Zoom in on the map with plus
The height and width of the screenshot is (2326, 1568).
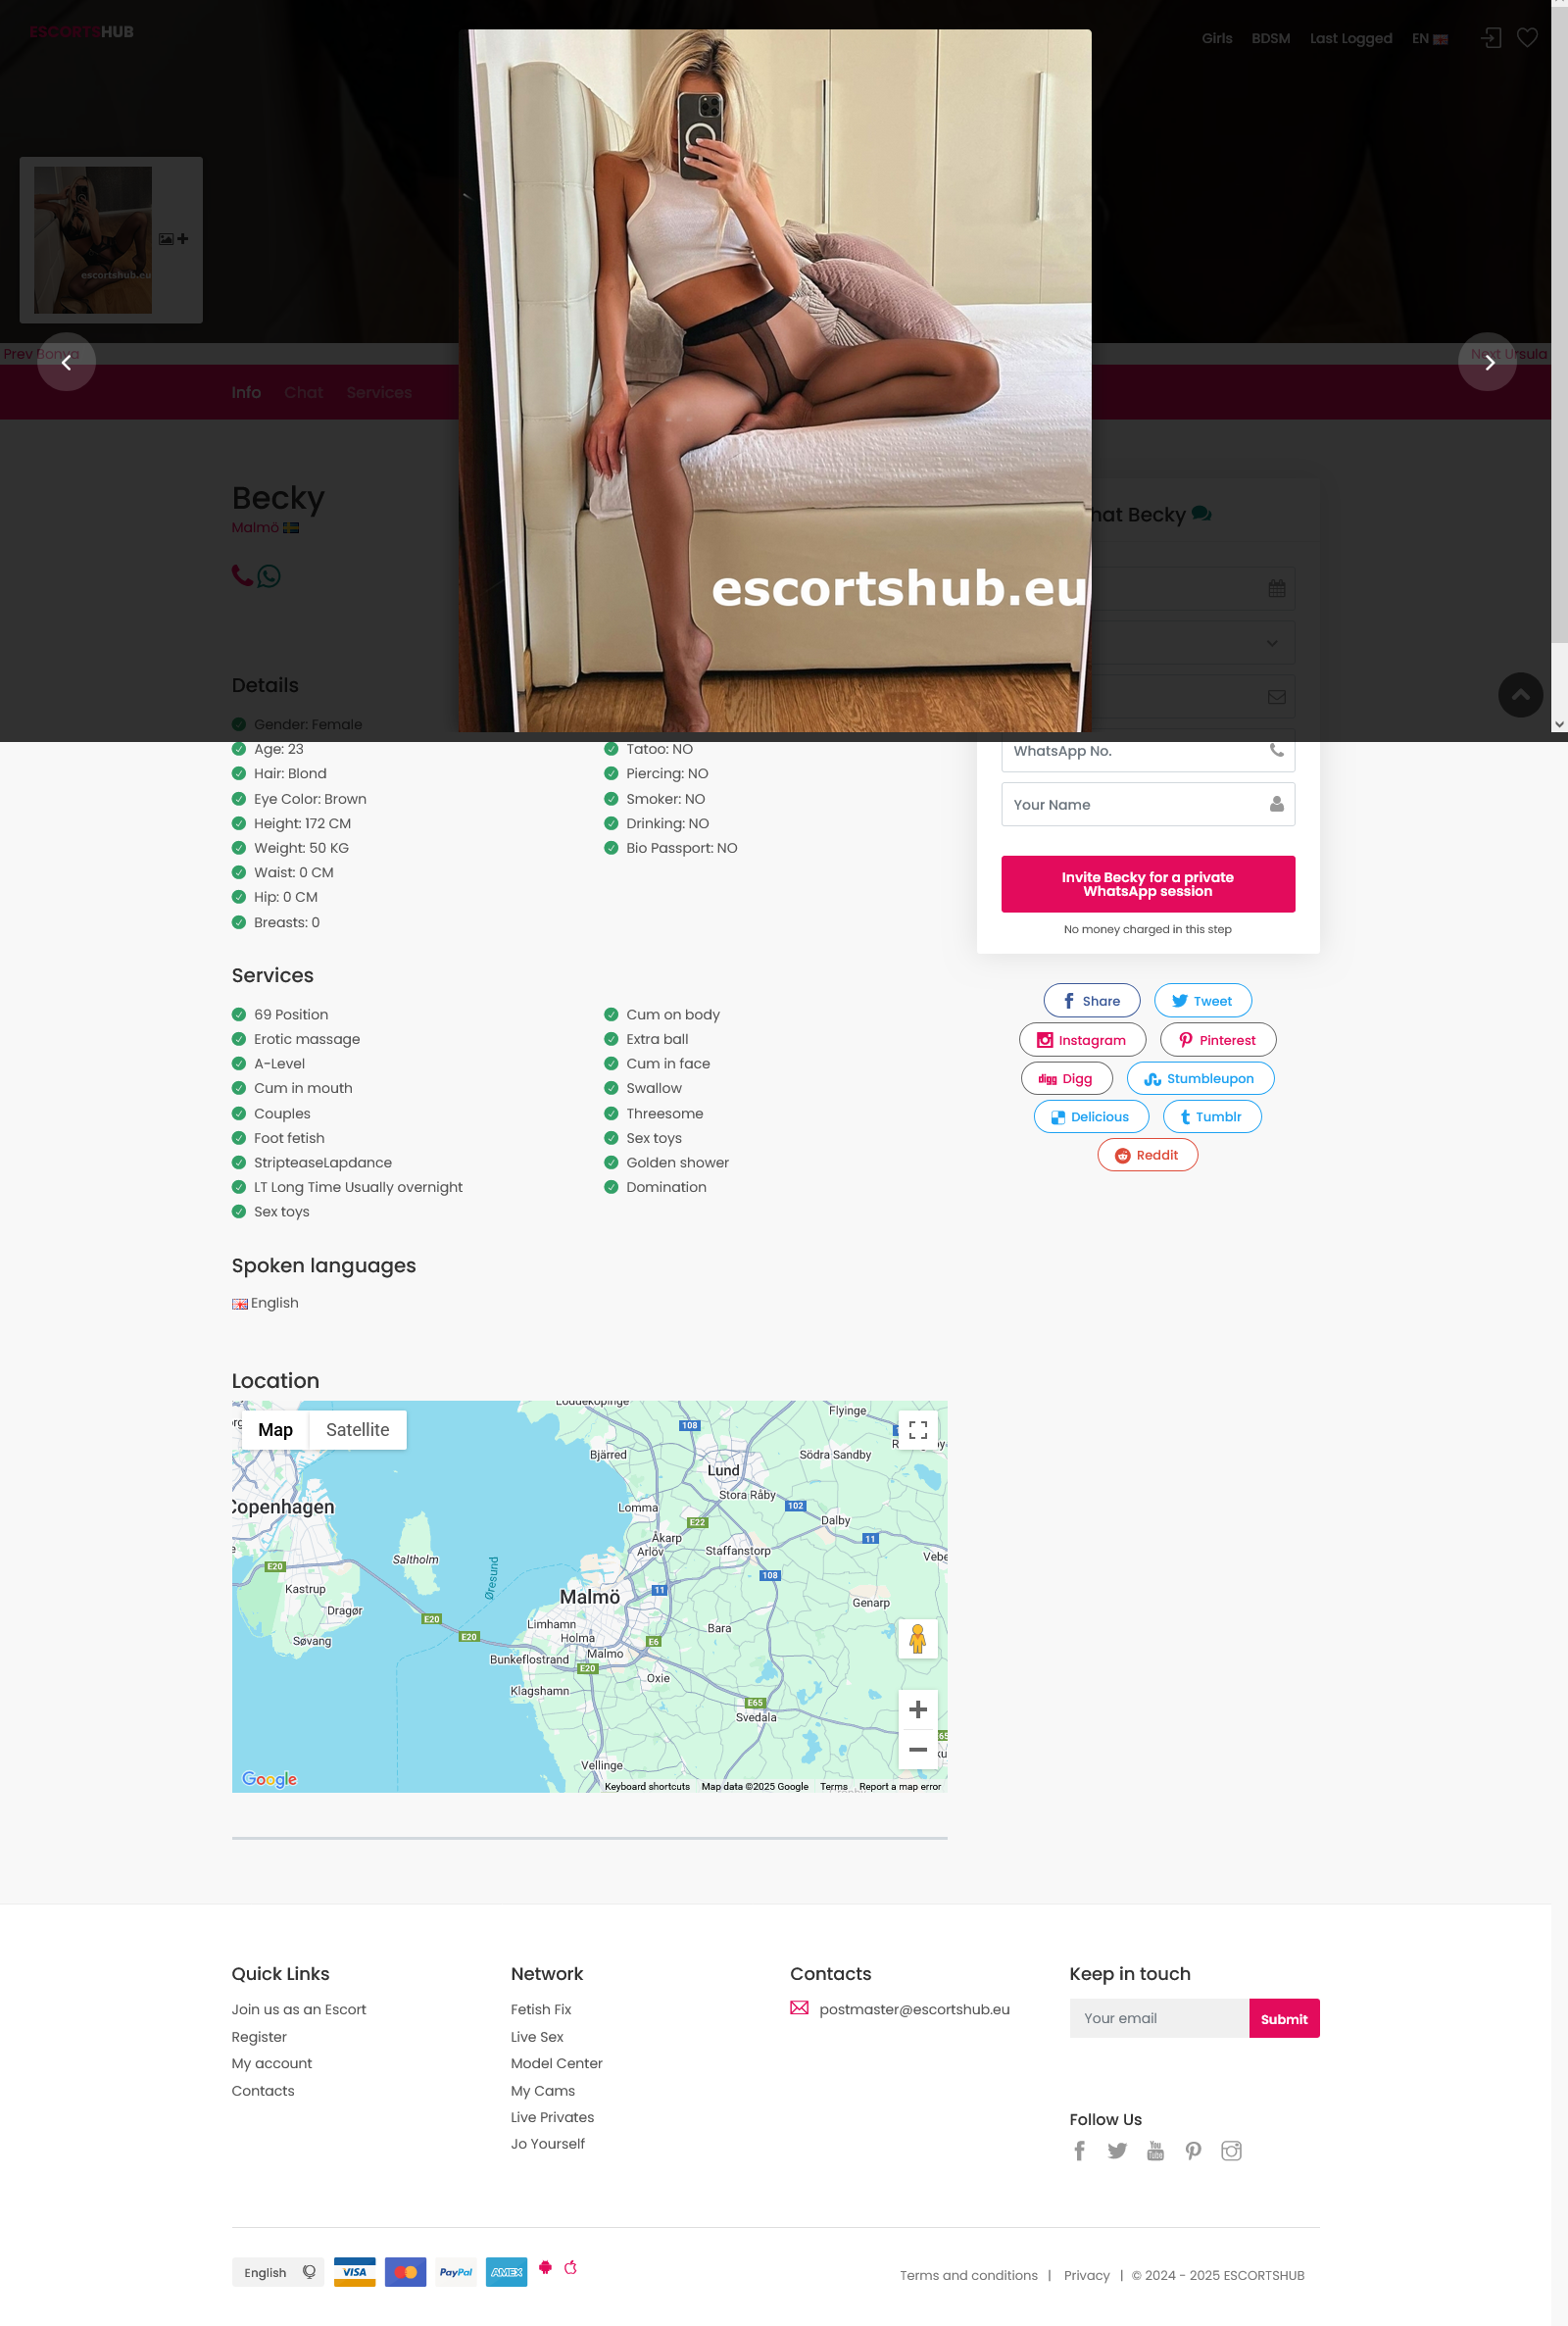[917, 1710]
